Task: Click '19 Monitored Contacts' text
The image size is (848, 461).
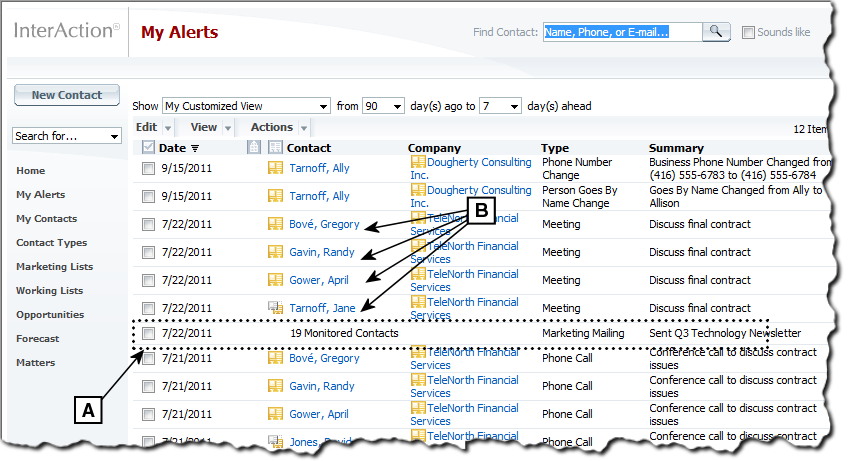Action: (x=344, y=333)
